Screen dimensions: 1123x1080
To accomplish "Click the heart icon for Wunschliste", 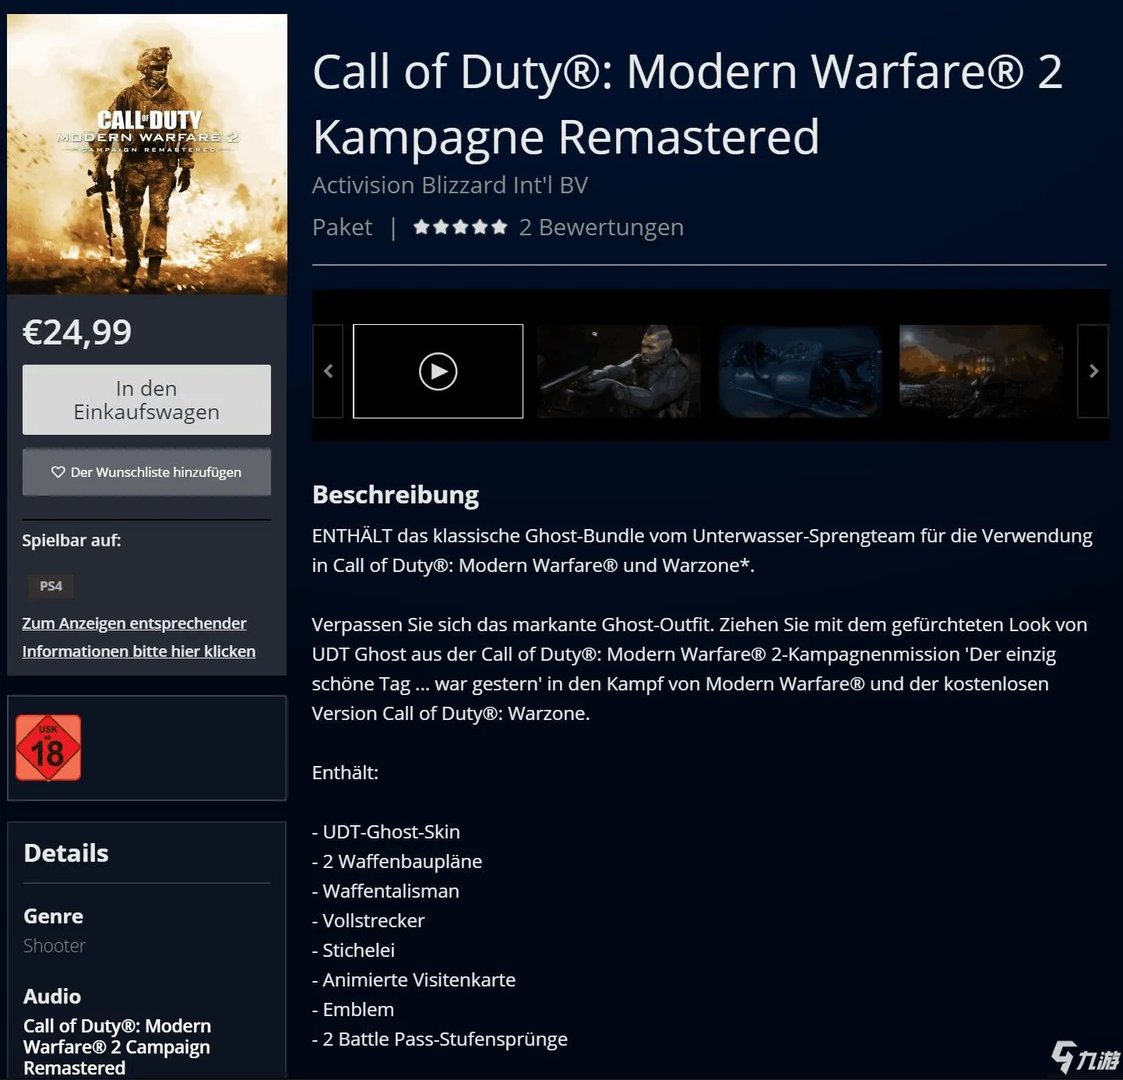I will pos(58,472).
